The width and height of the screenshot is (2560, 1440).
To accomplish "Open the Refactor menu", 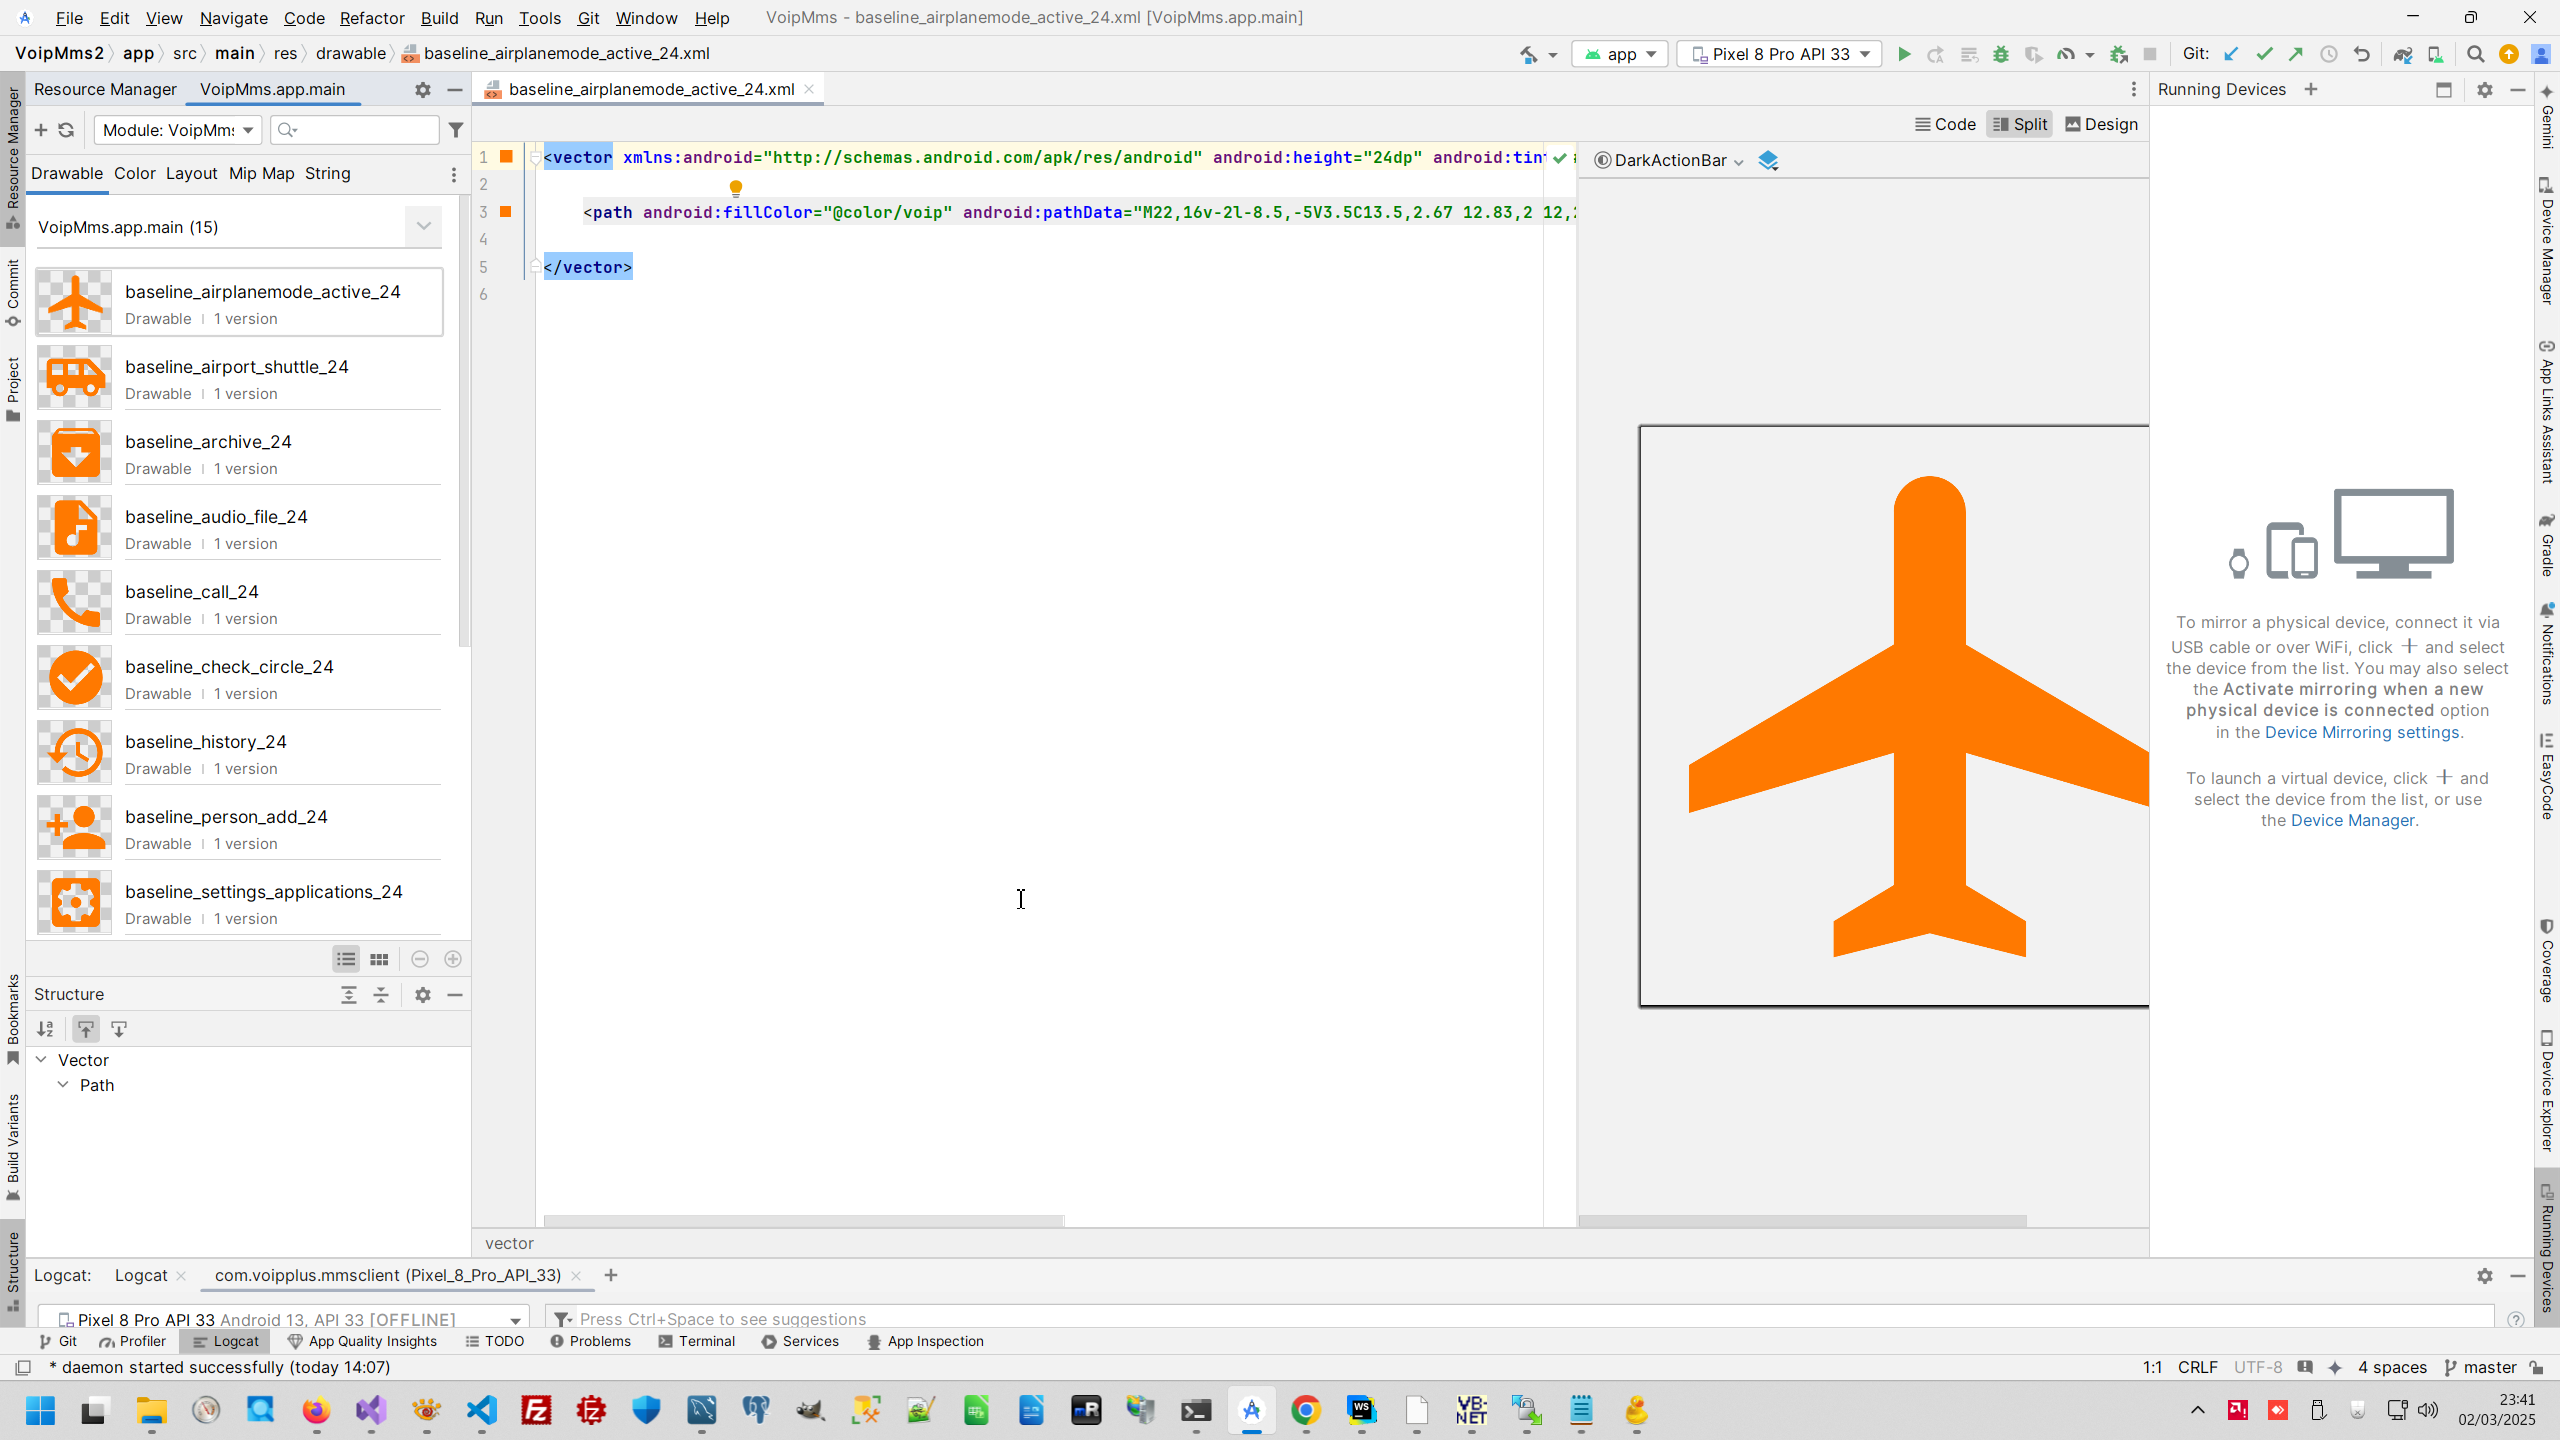I will click(371, 18).
